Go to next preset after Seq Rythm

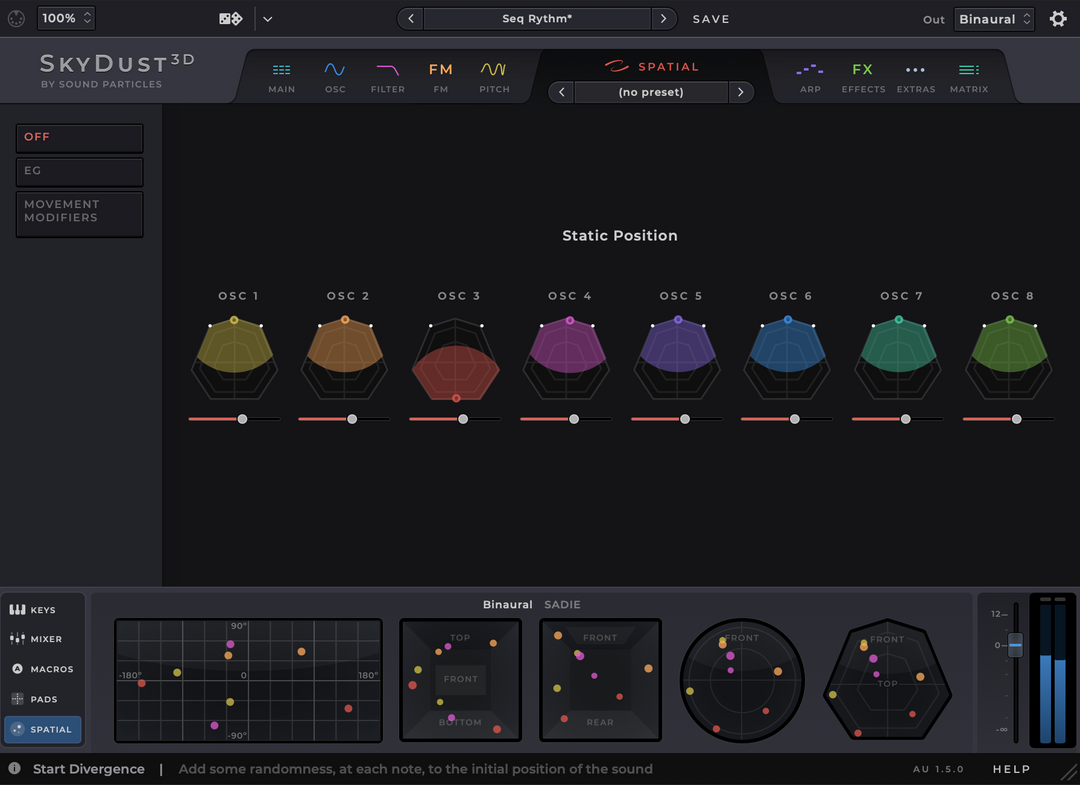click(663, 19)
